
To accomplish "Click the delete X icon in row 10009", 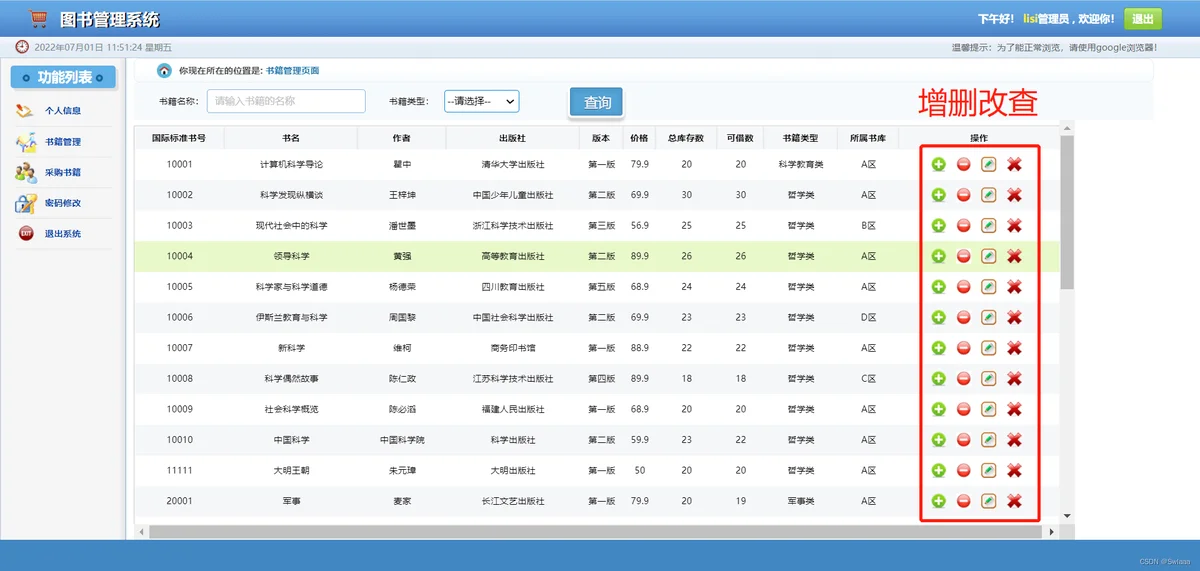I will [1014, 409].
